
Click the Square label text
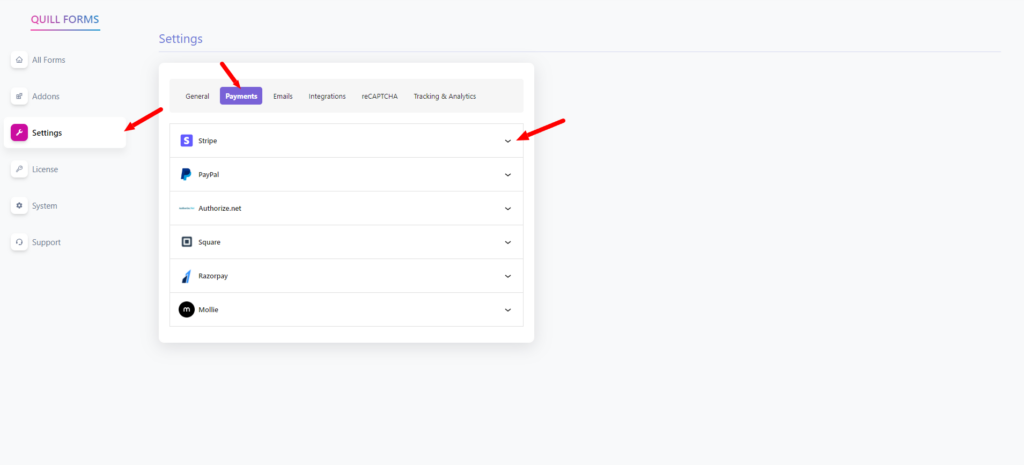(210, 242)
